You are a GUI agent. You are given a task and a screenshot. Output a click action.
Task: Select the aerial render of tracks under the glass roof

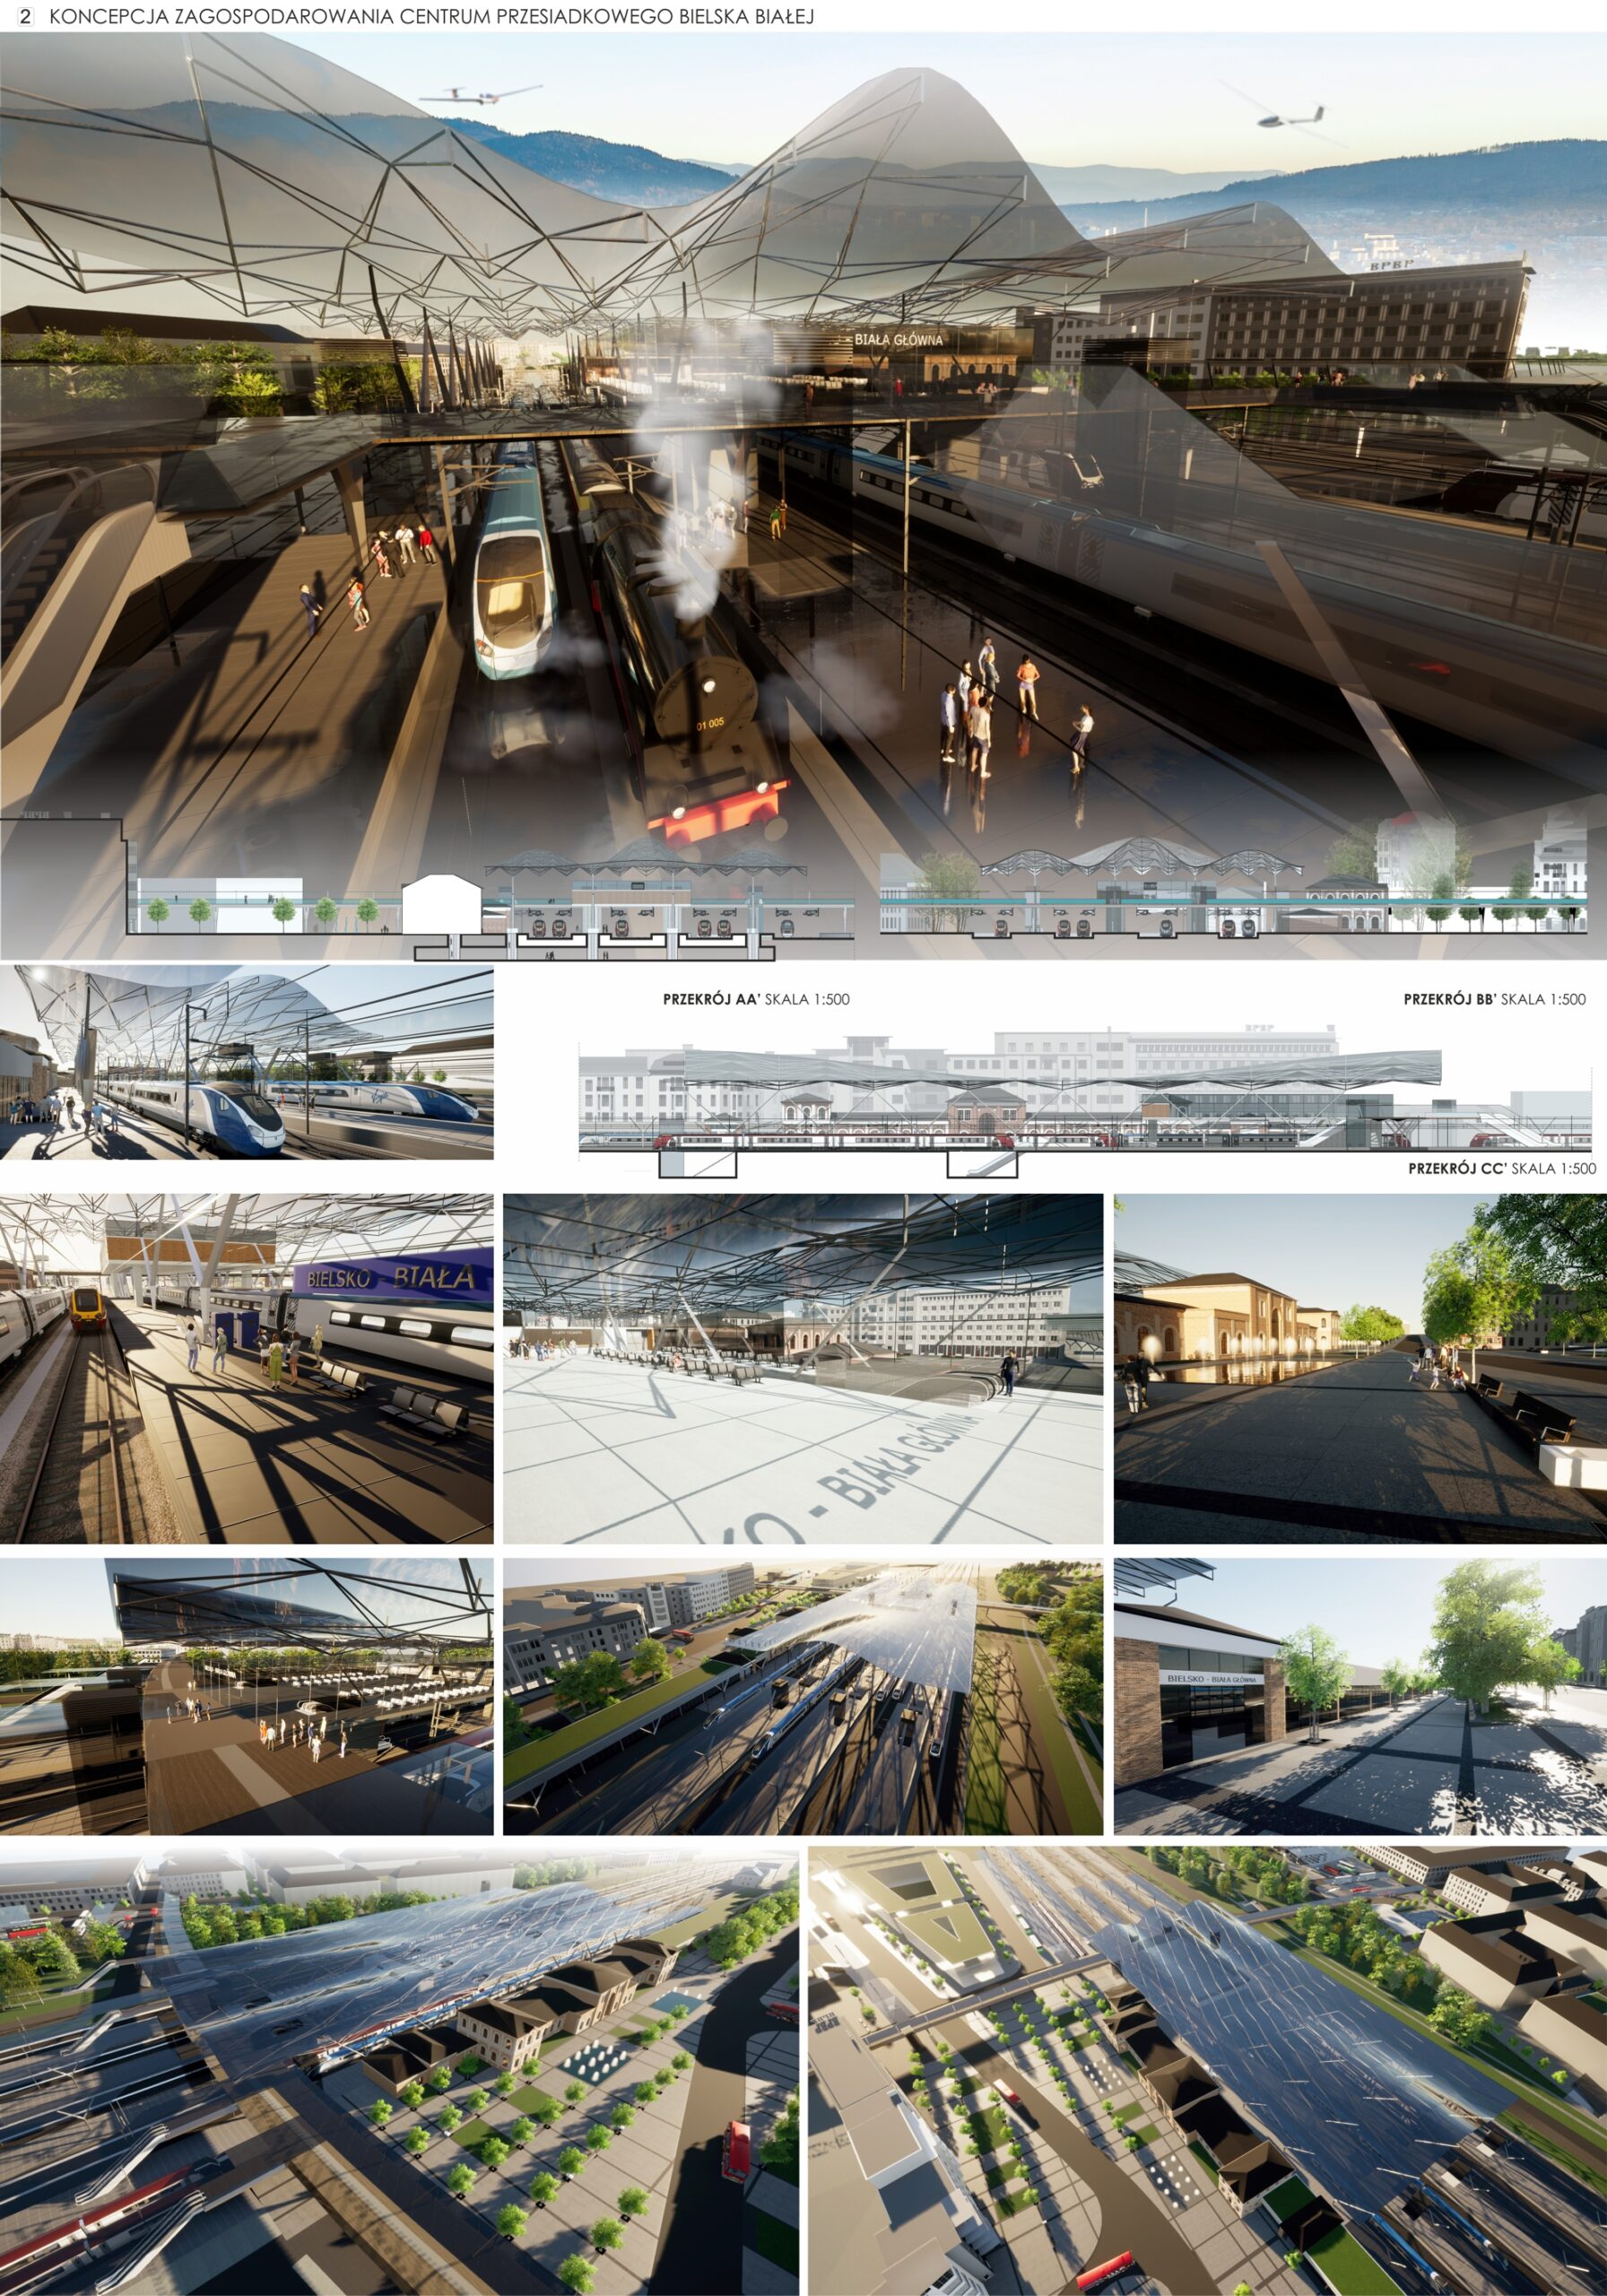pyautogui.click(x=803, y=1696)
